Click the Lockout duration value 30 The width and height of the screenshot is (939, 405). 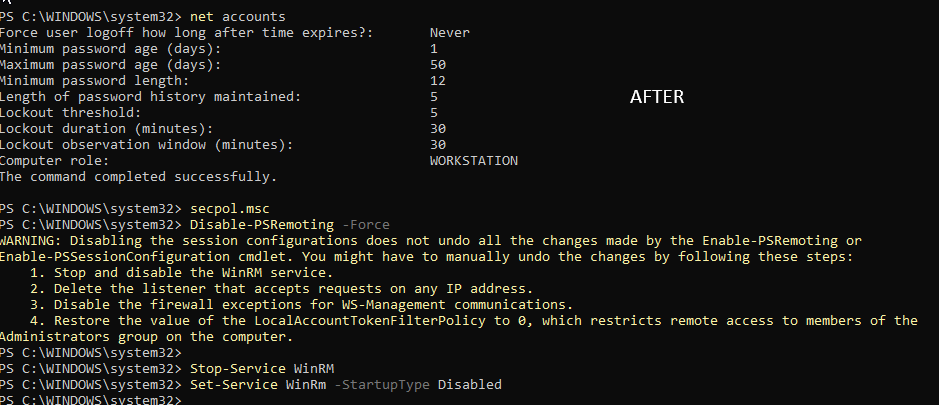pos(437,129)
